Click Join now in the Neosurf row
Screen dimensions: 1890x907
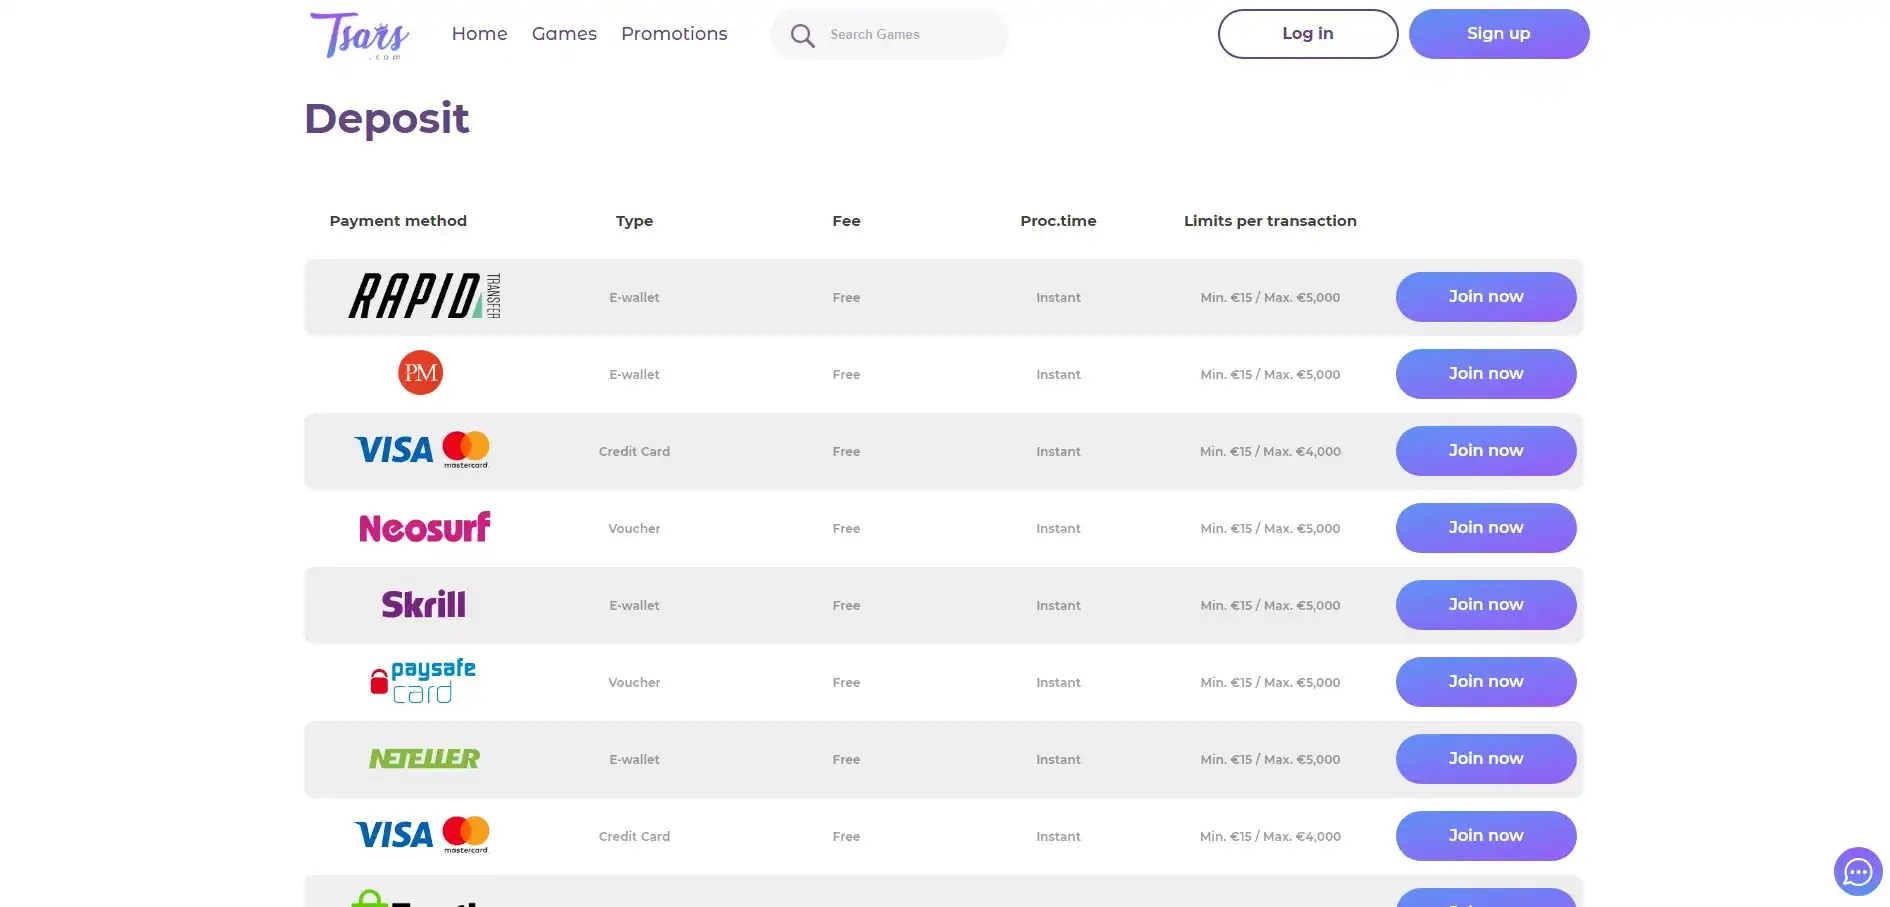tap(1485, 528)
